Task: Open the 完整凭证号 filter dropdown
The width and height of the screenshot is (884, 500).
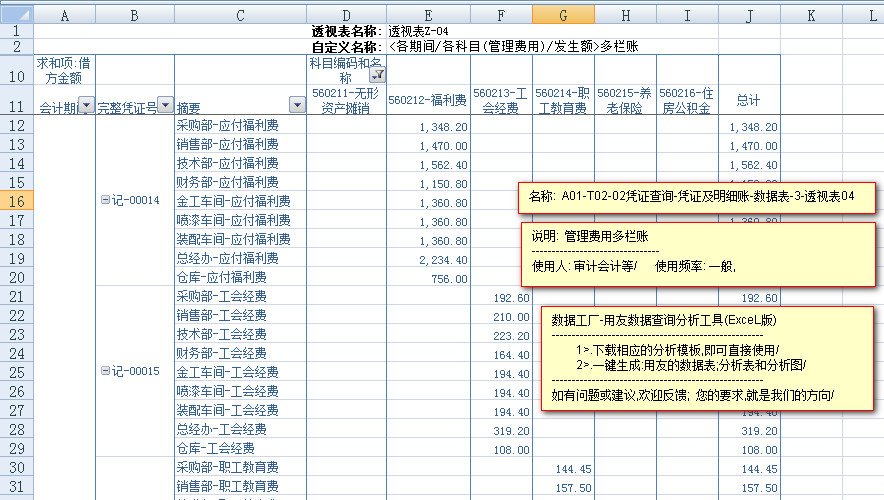Action: (165, 106)
